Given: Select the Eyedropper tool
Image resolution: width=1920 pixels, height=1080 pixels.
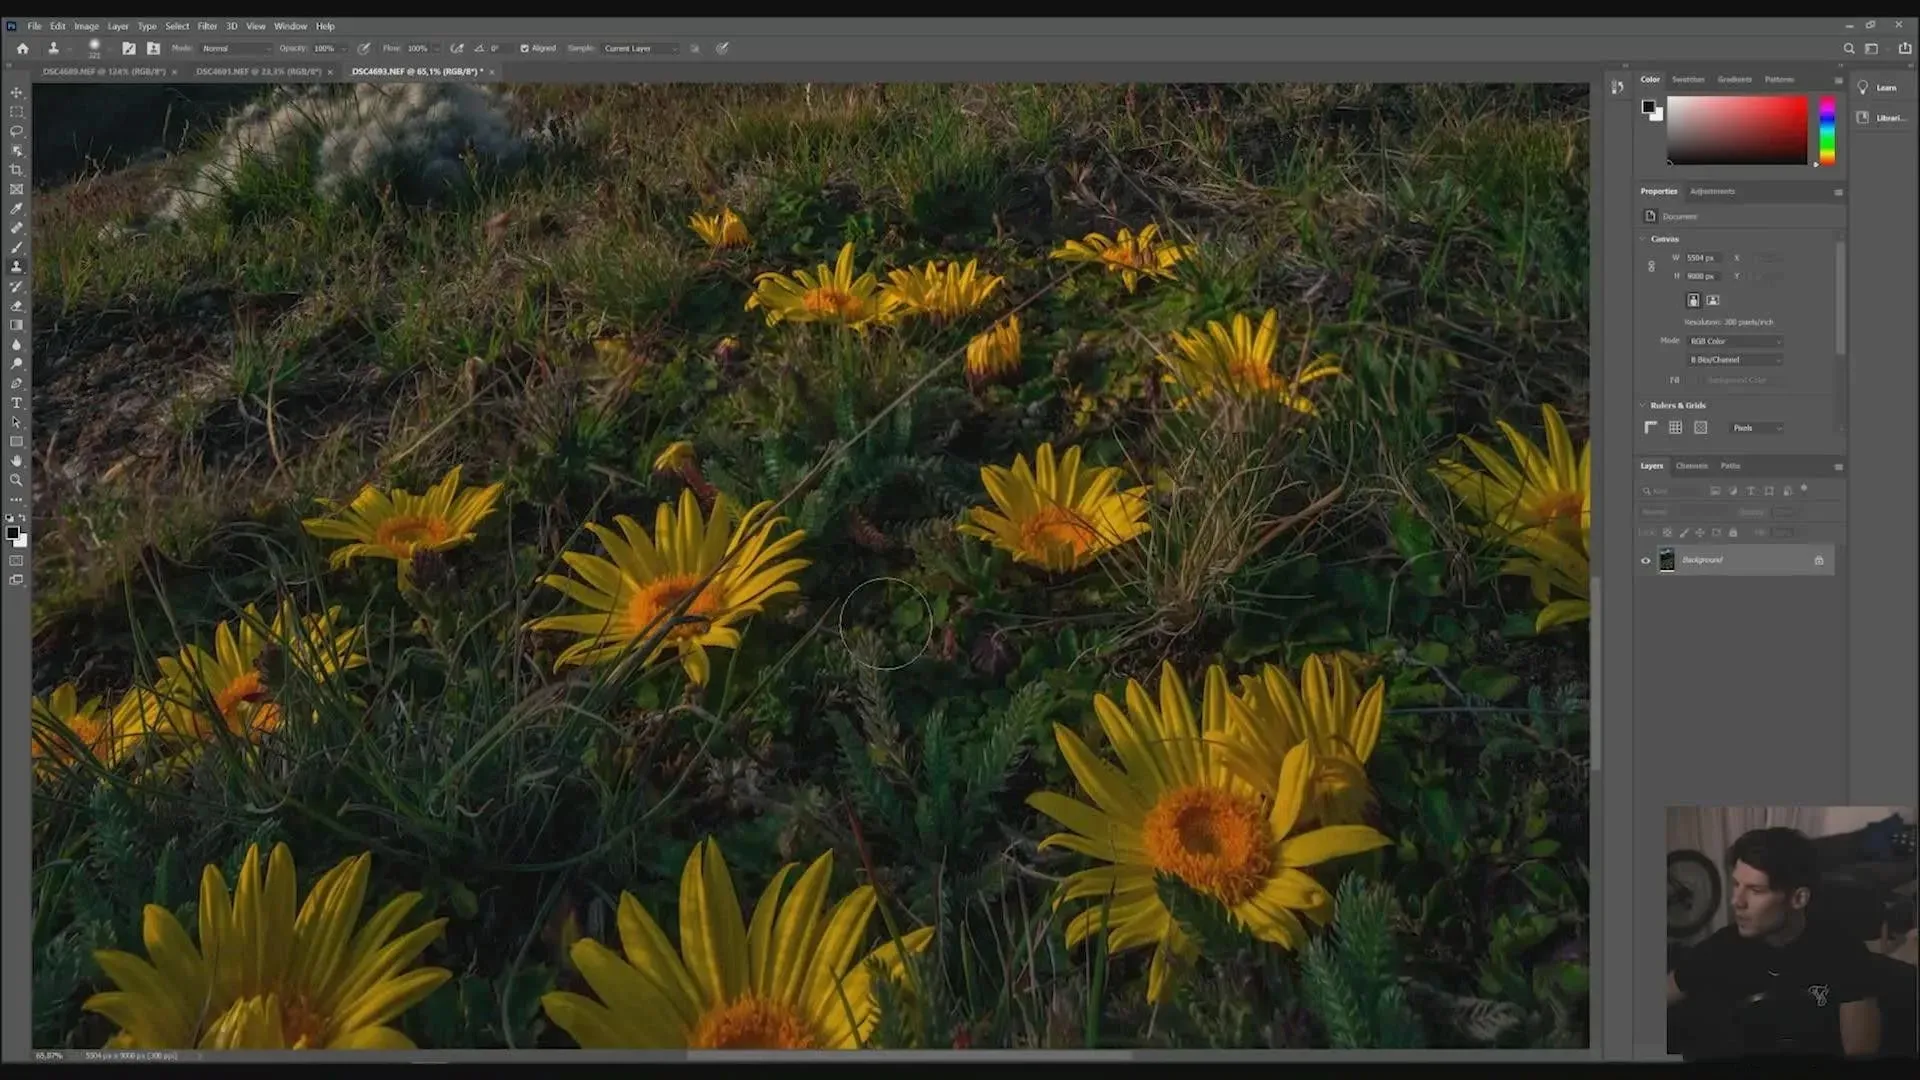Looking at the screenshot, I should click(x=16, y=209).
